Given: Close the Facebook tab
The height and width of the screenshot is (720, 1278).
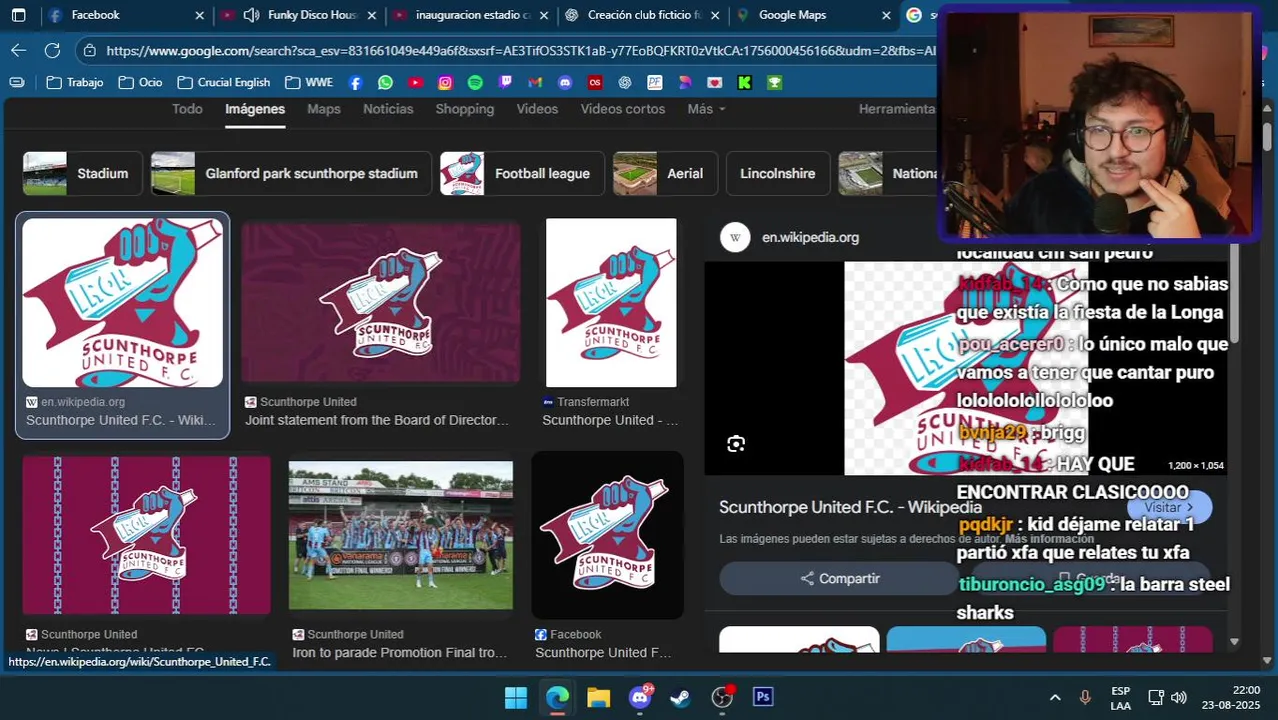Looking at the screenshot, I should [x=199, y=15].
